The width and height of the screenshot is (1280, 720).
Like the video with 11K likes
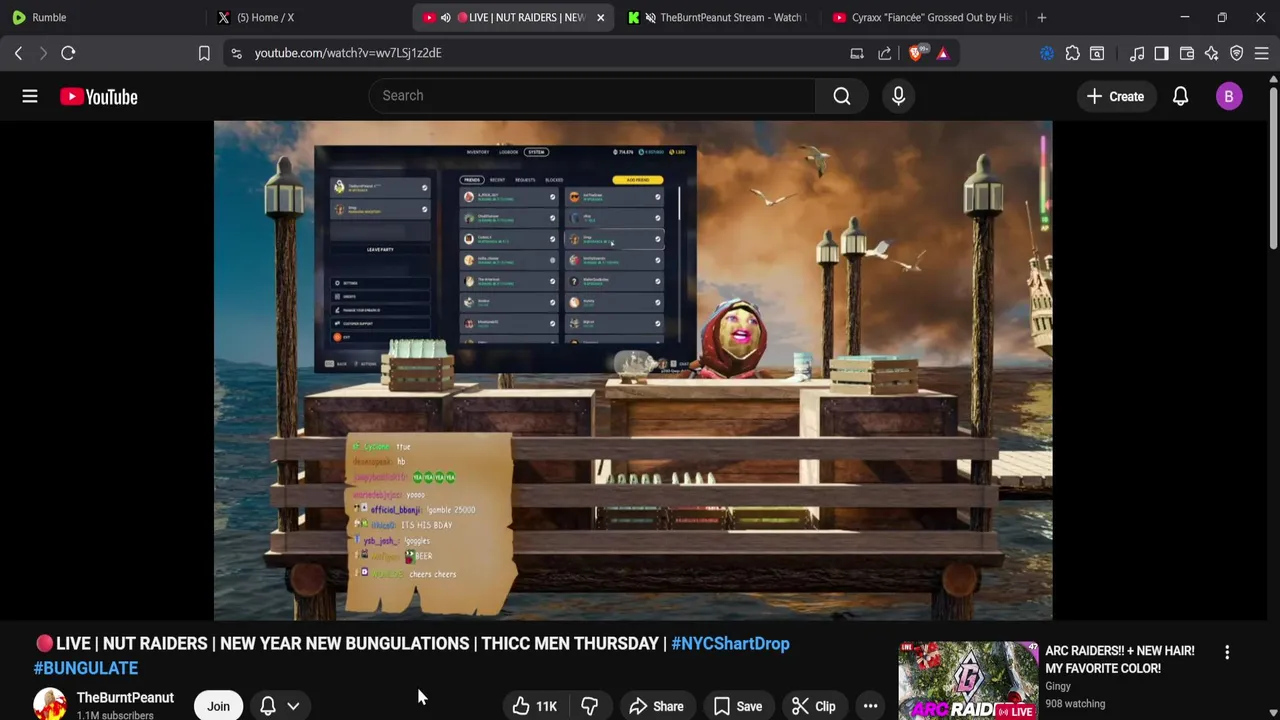[x=535, y=706]
